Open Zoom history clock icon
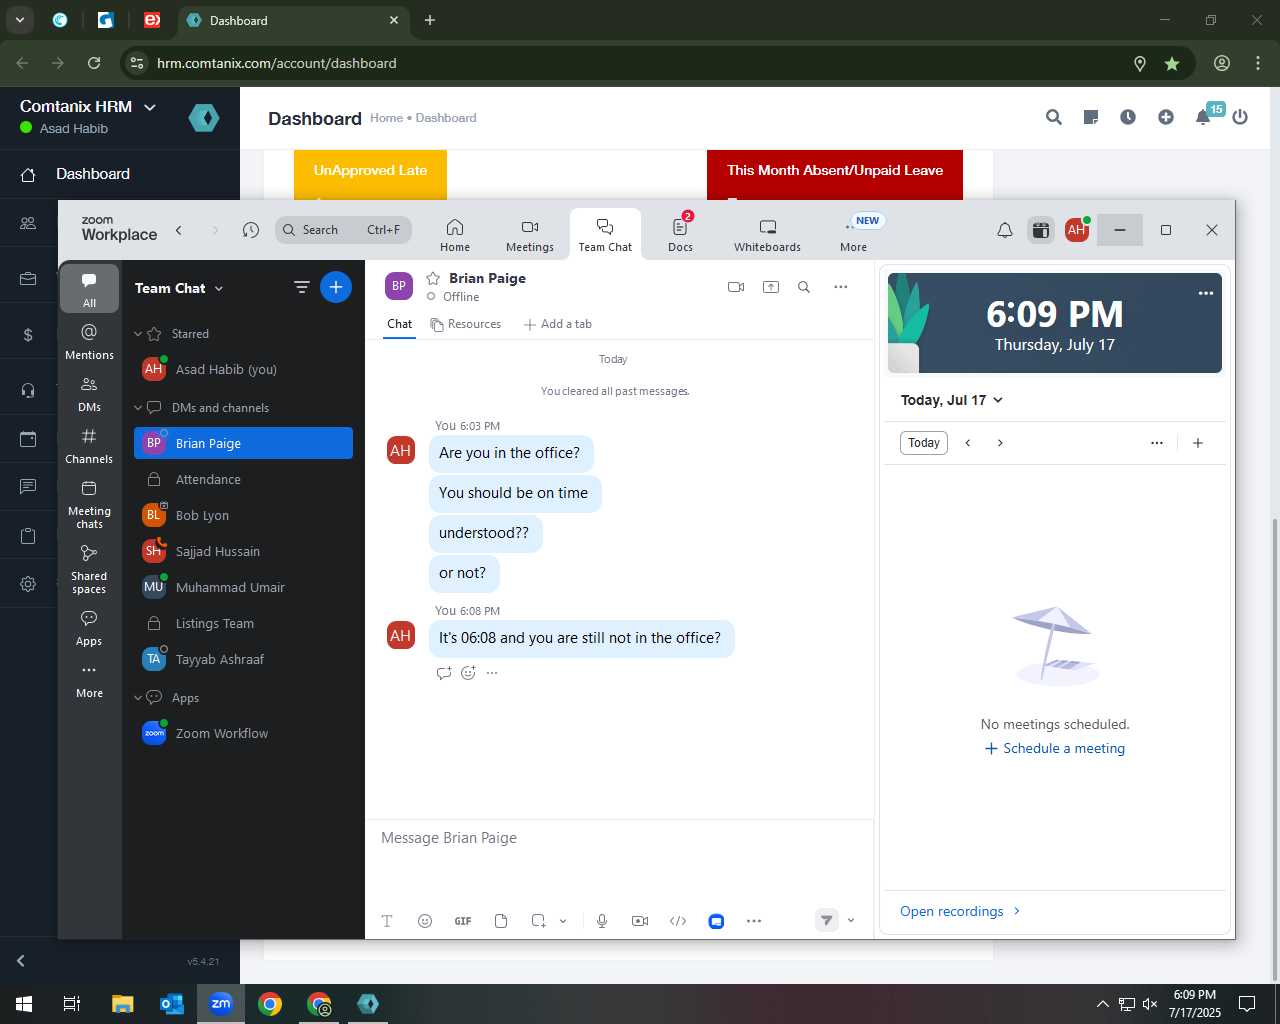 pos(251,230)
